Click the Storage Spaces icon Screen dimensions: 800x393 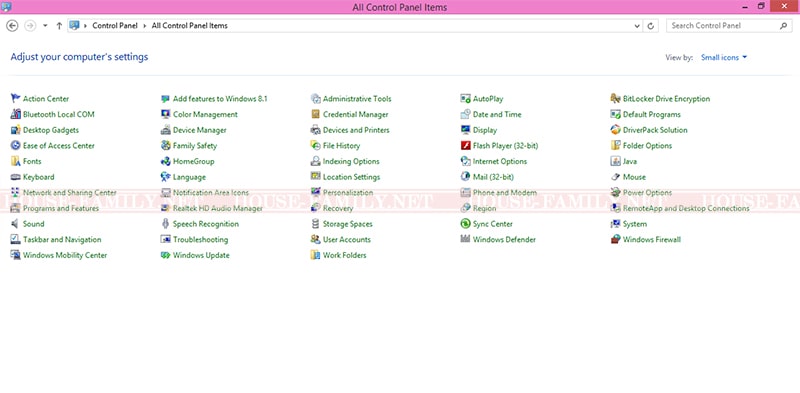point(315,224)
